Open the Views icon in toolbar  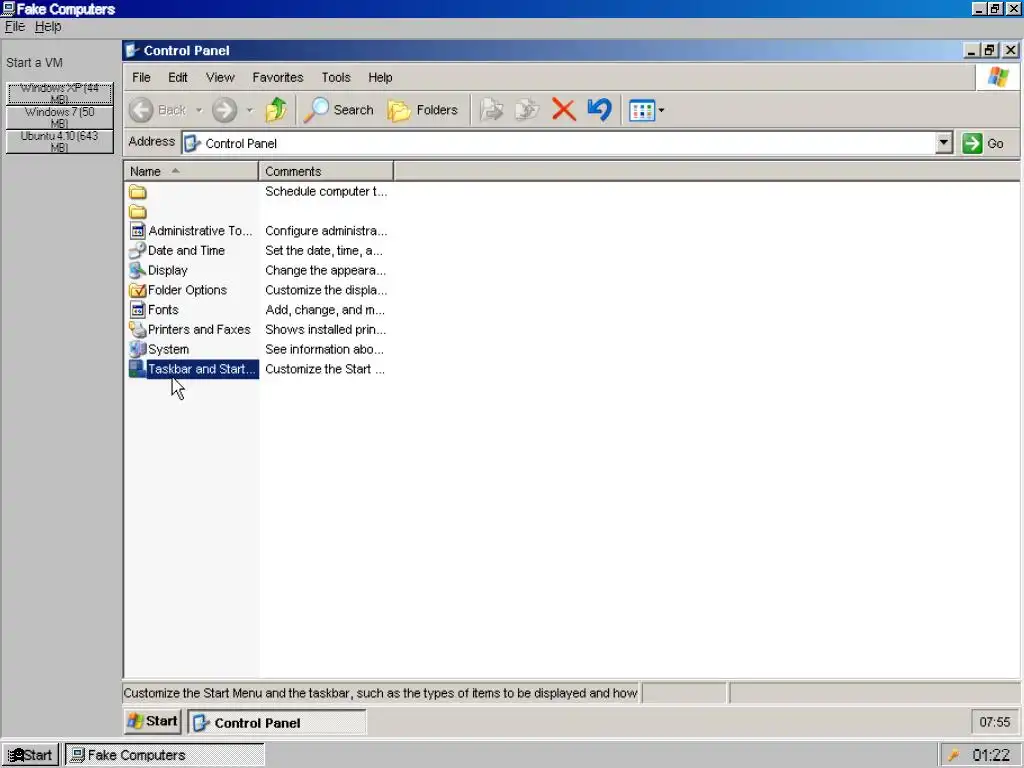(x=641, y=110)
